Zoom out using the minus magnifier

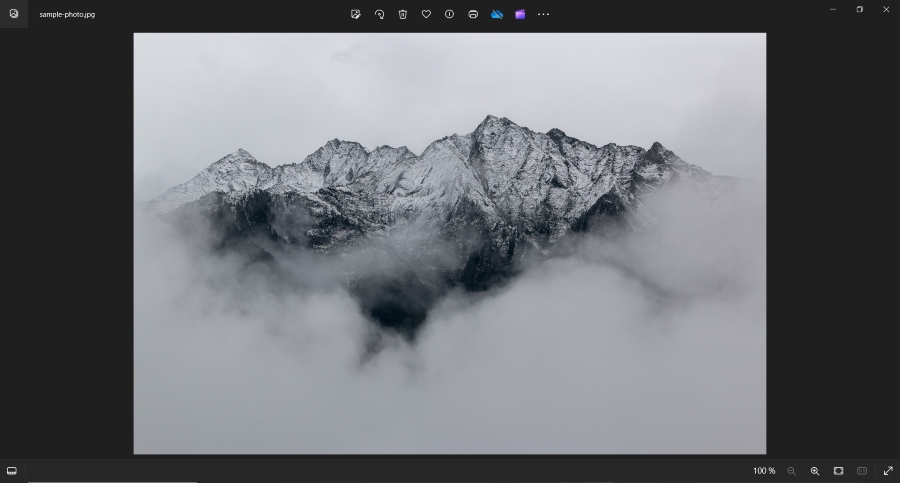coord(792,471)
